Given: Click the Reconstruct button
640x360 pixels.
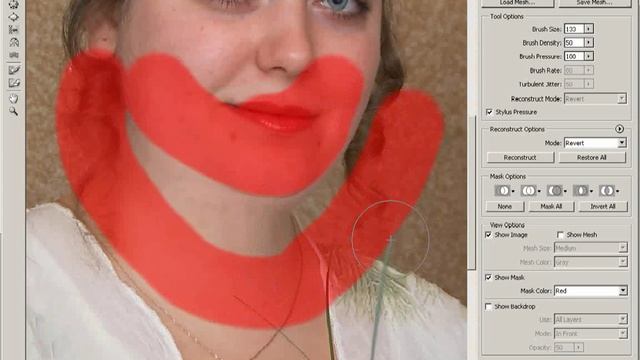Looking at the screenshot, I should (520, 158).
